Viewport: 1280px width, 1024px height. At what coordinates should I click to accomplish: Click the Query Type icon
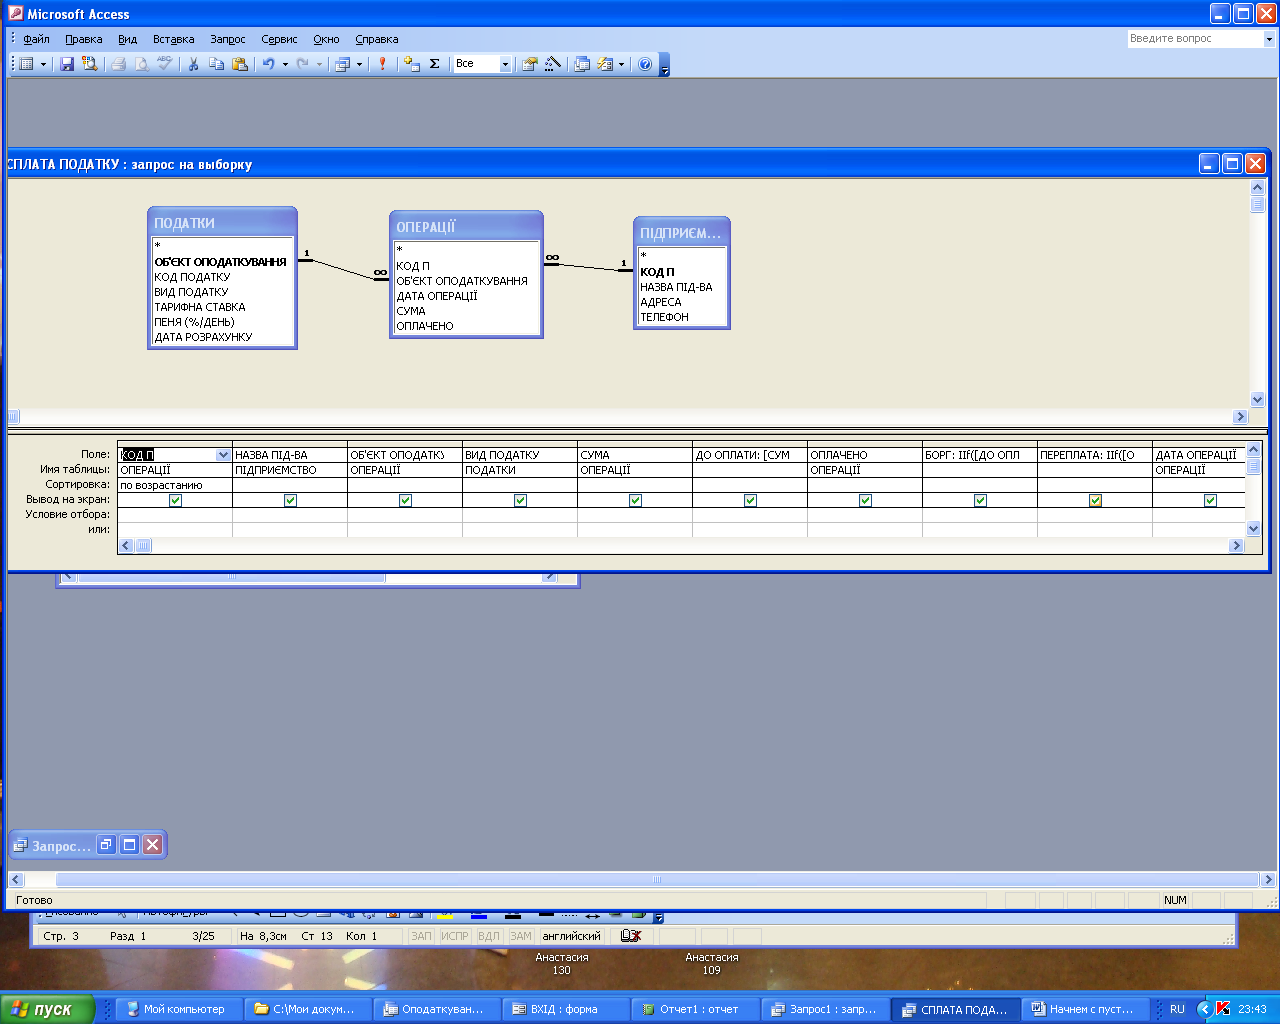pos(342,64)
